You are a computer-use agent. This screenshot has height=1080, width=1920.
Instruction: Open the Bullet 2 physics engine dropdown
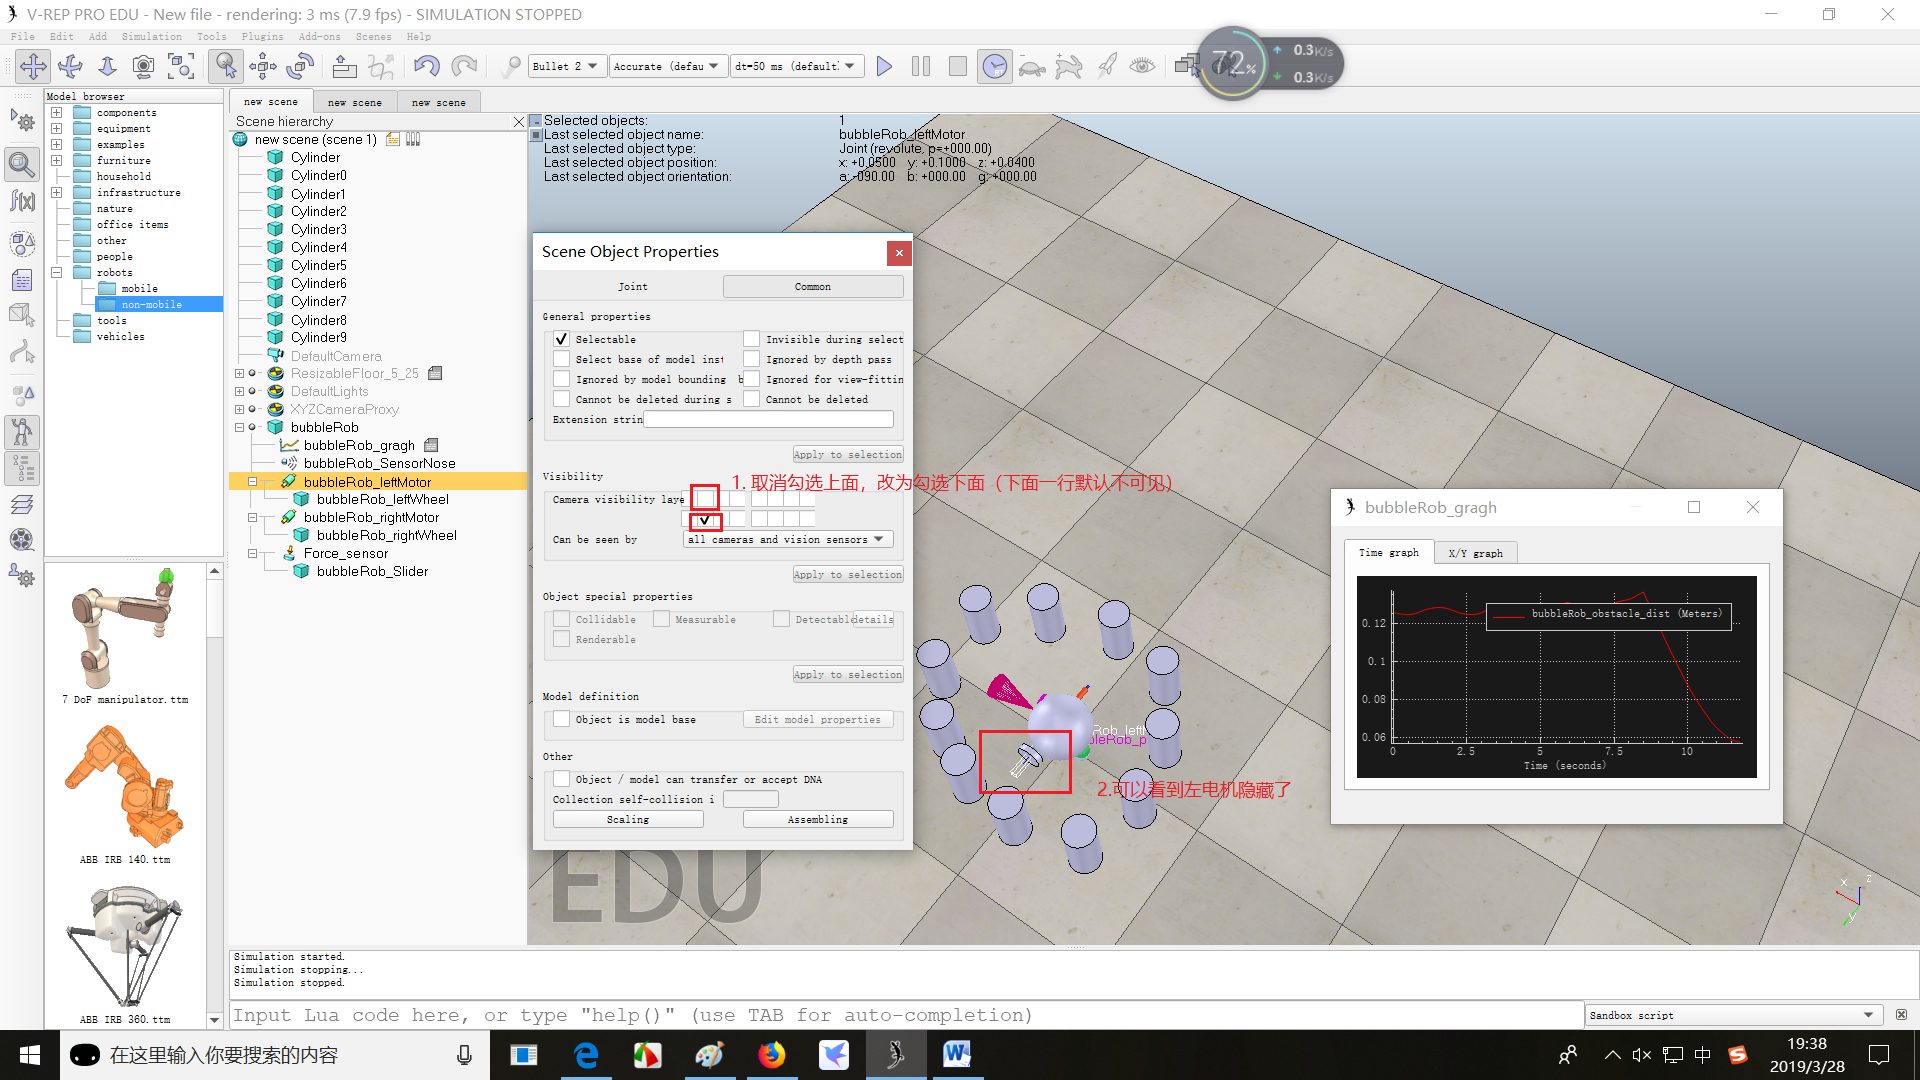point(565,66)
